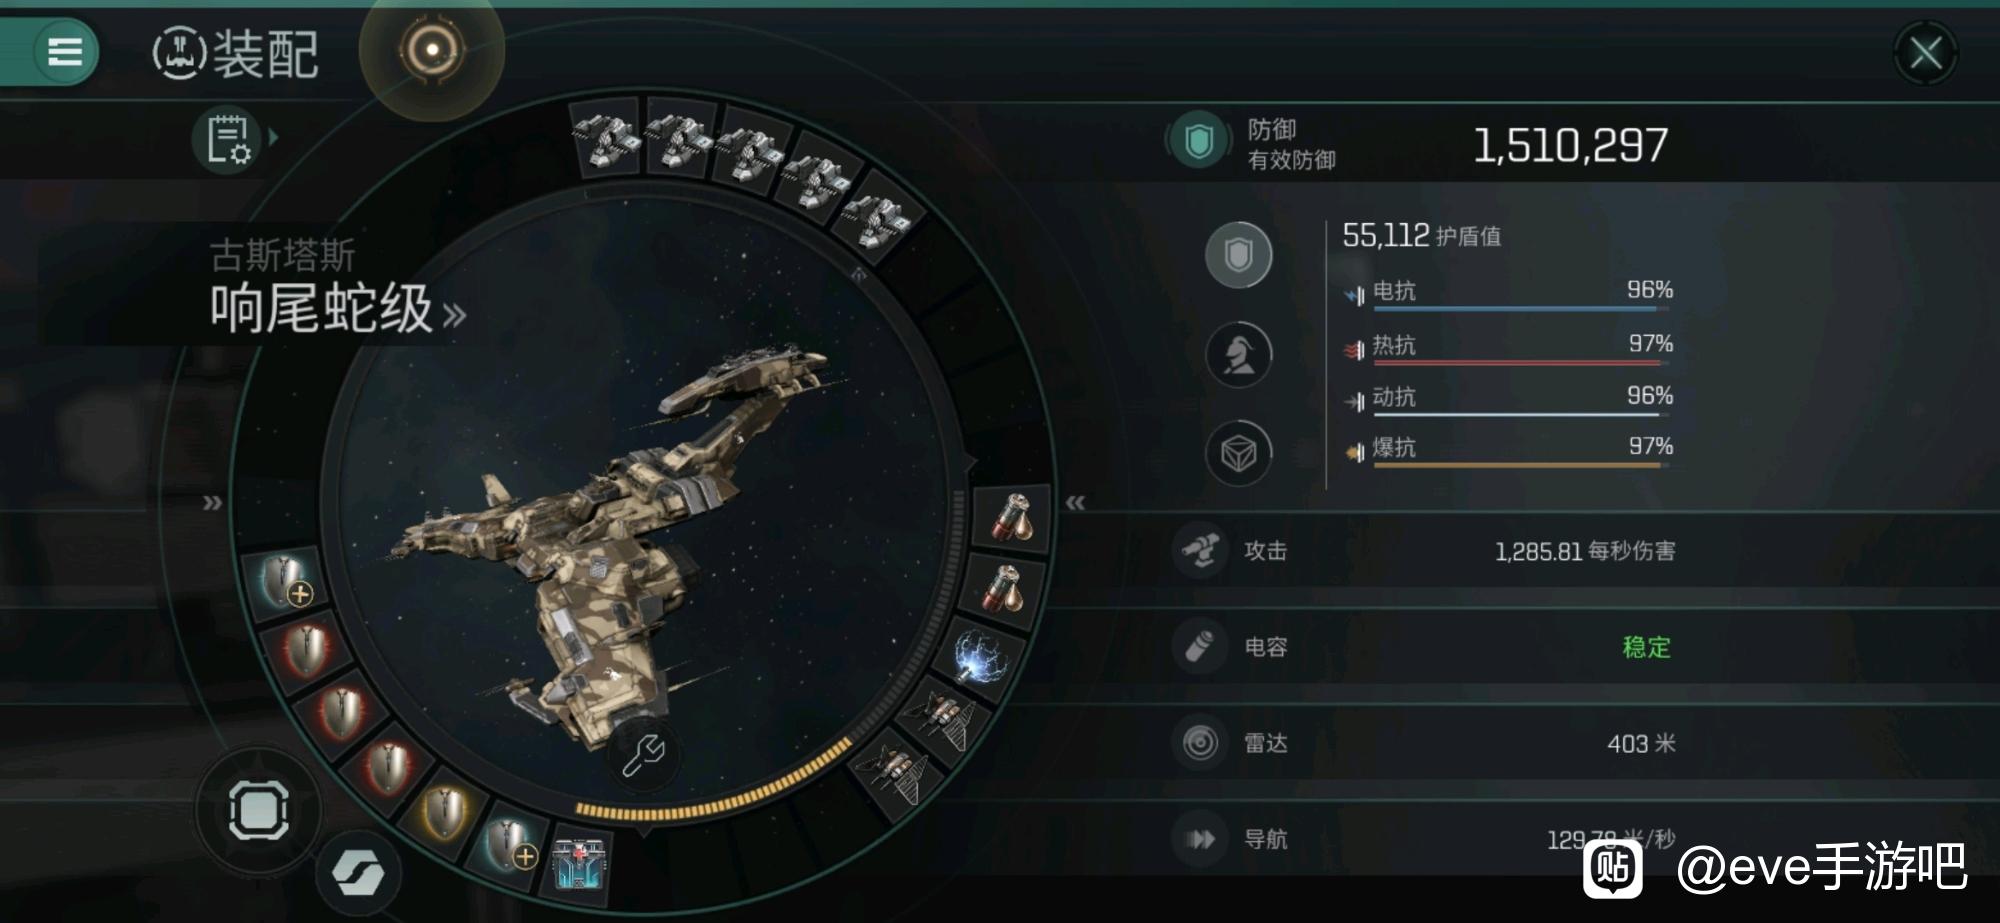The width and height of the screenshot is (2000, 923).
Task: Select the lightning orb mid slot module
Action: pyautogui.click(x=978, y=656)
